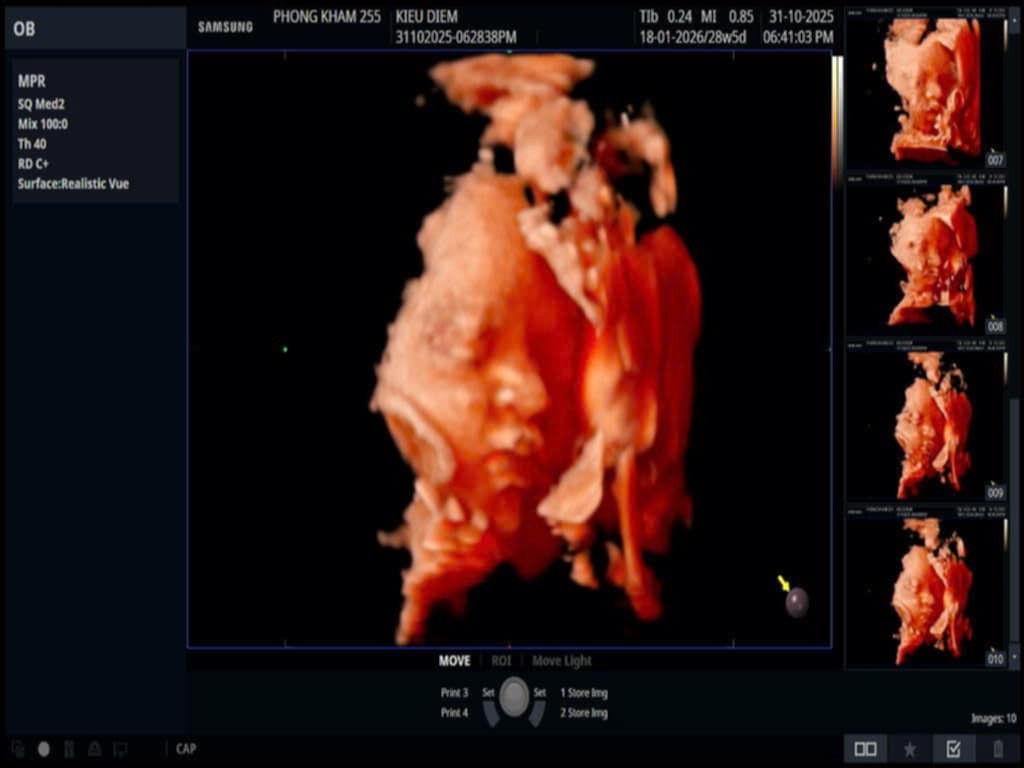Screen dimensions: 1024x768
Task: Click the trash delete icon
Action: 997,748
